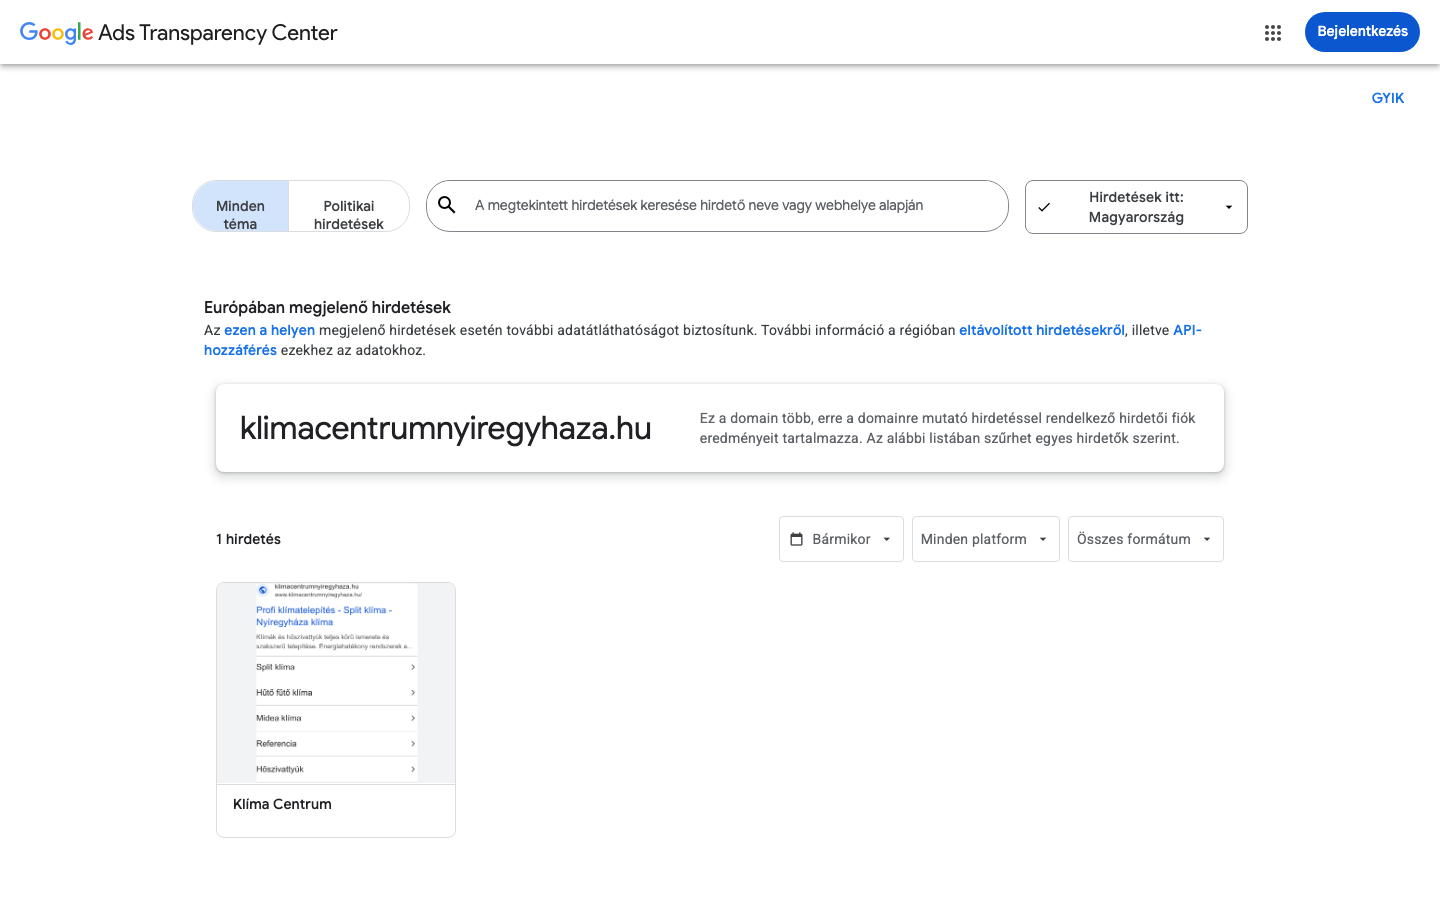Switch to Politikai hirdetések tab
The image size is (1440, 900).
tap(349, 206)
